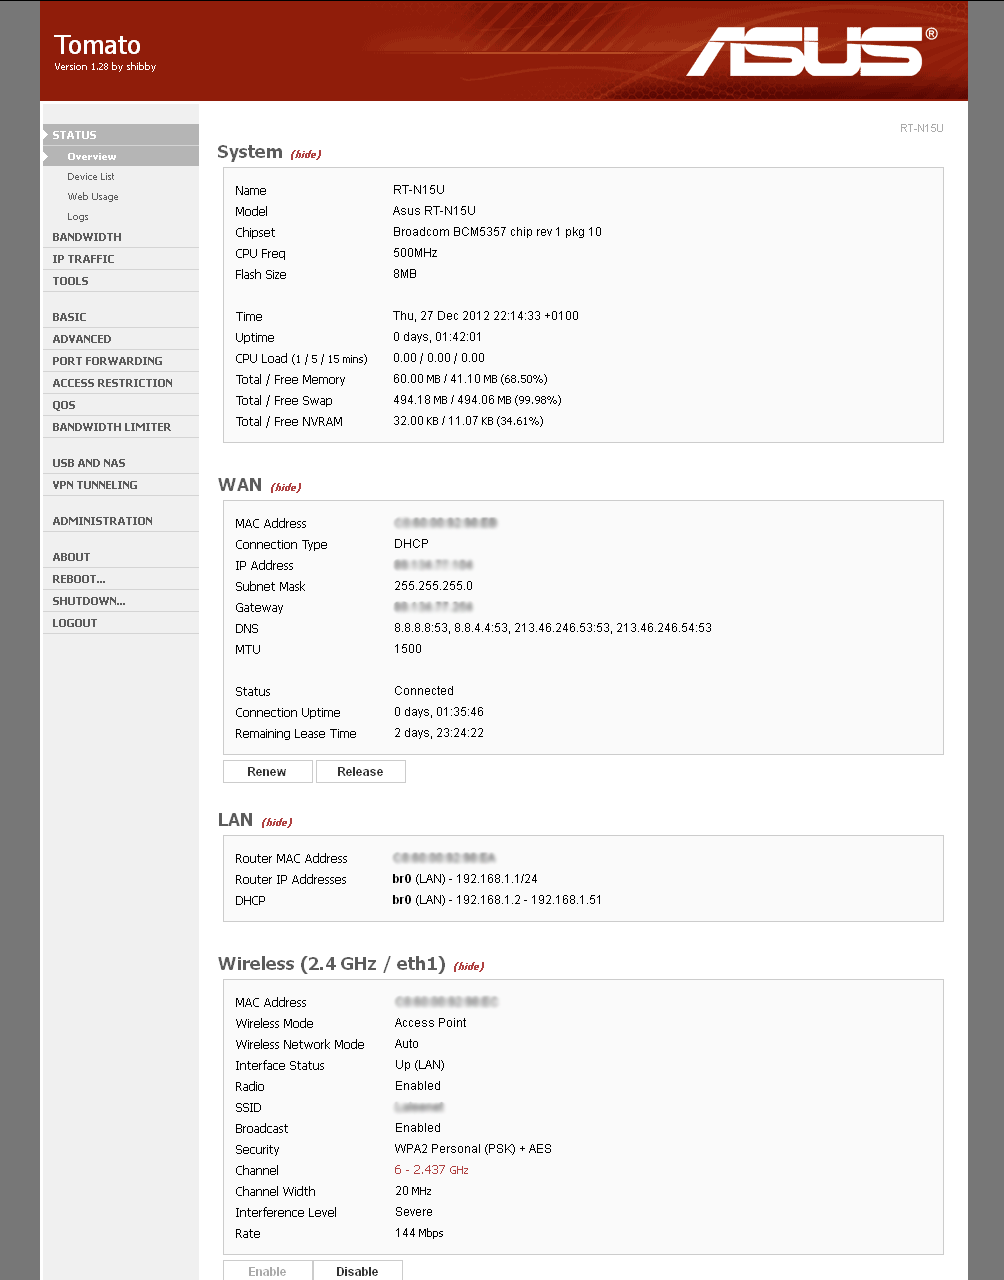Click the chipset value 'Broadcom BCM5357'
1004x1280 pixels.
pos(497,232)
